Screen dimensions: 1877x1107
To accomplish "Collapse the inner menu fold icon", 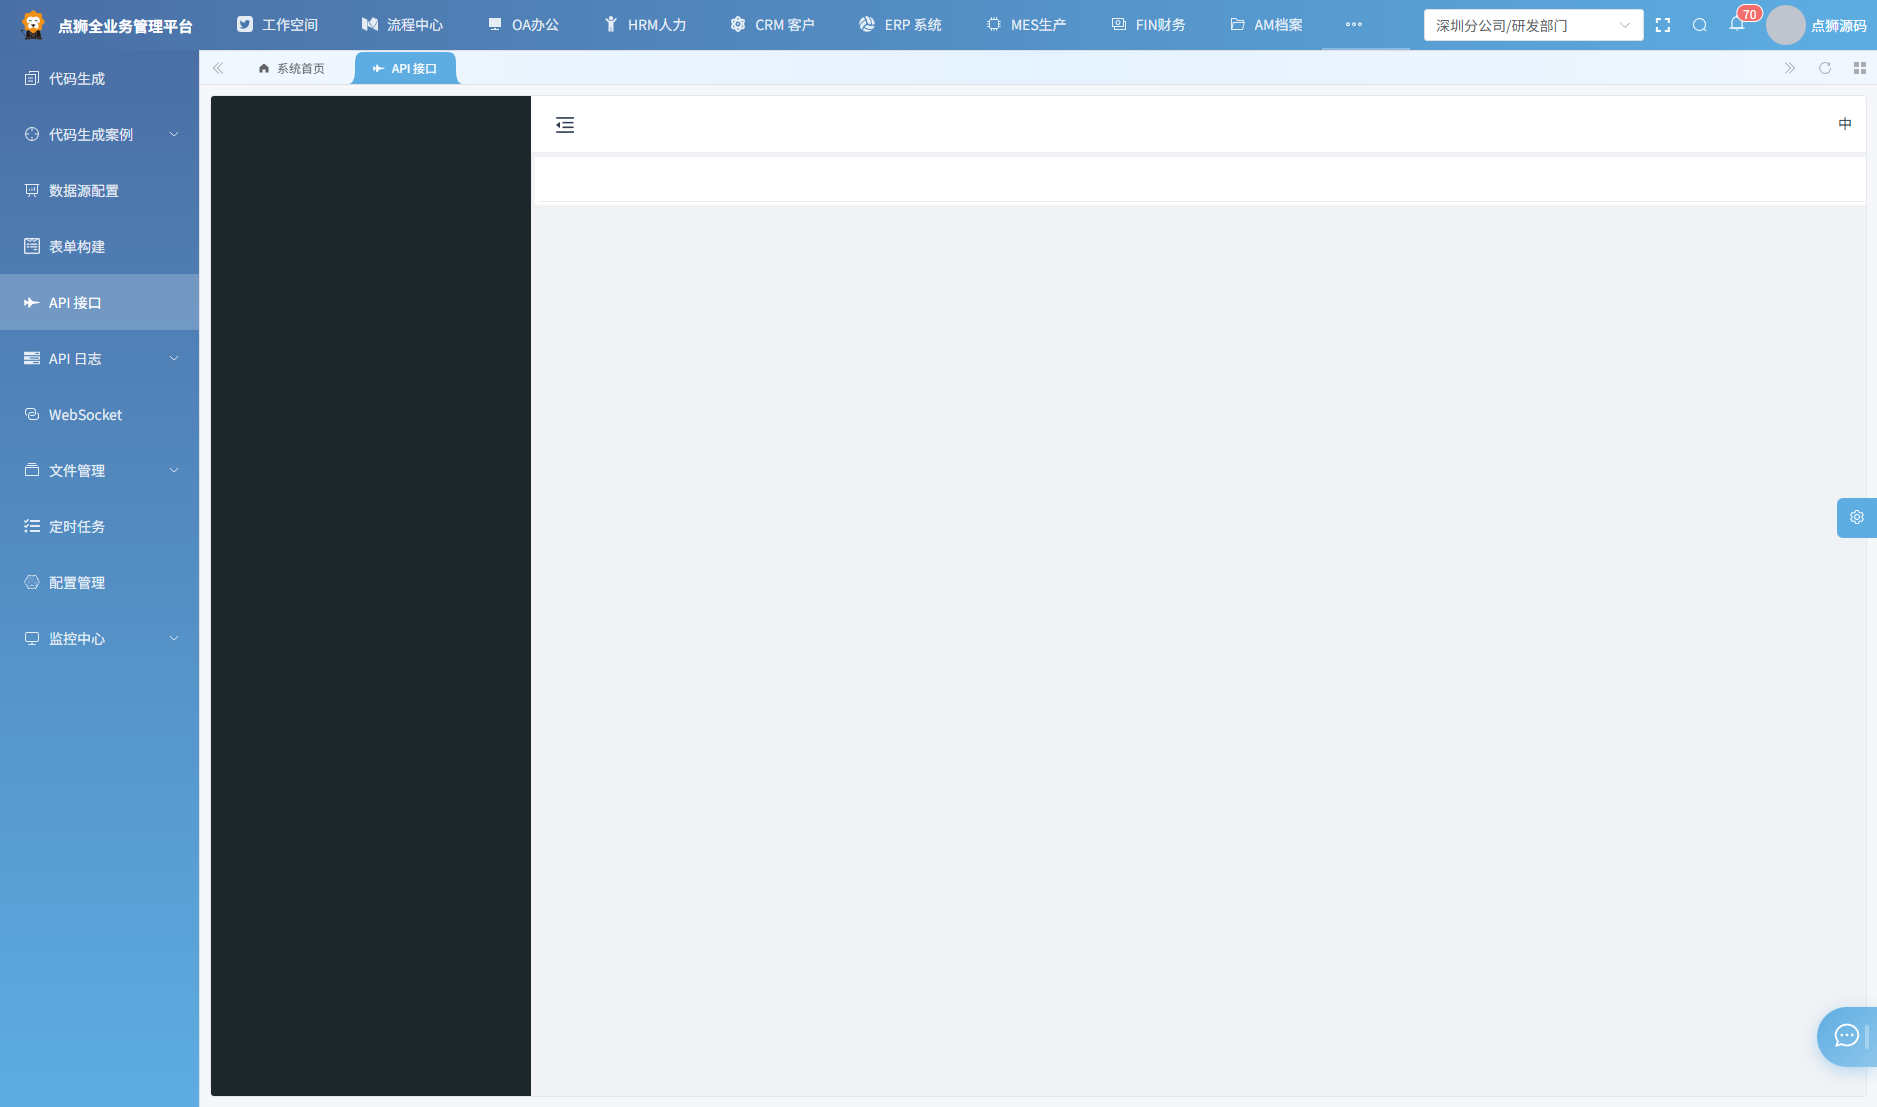I will point(565,125).
